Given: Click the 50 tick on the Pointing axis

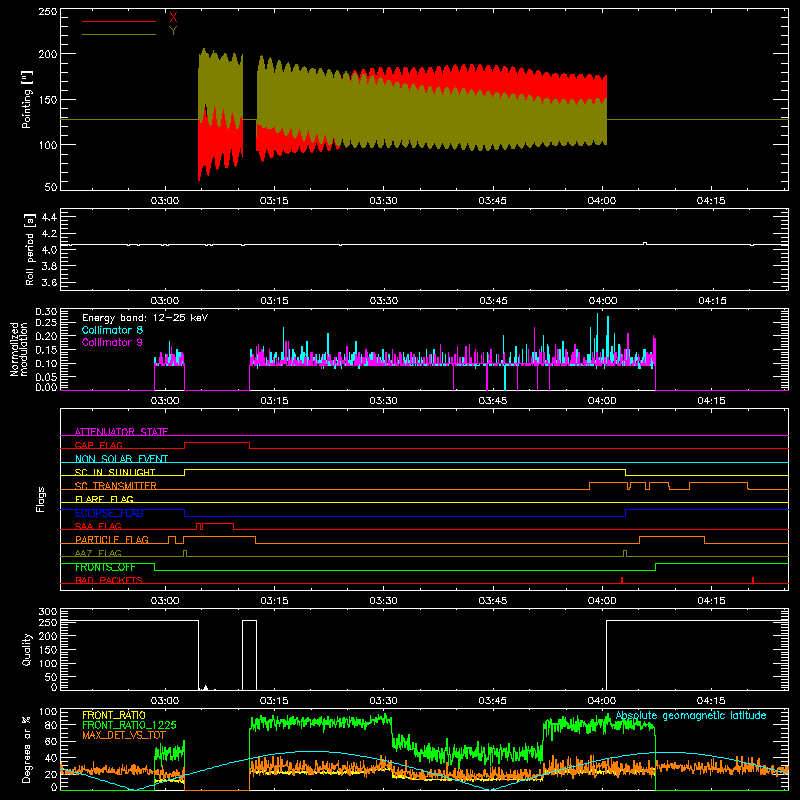Looking at the screenshot, I should [51, 187].
